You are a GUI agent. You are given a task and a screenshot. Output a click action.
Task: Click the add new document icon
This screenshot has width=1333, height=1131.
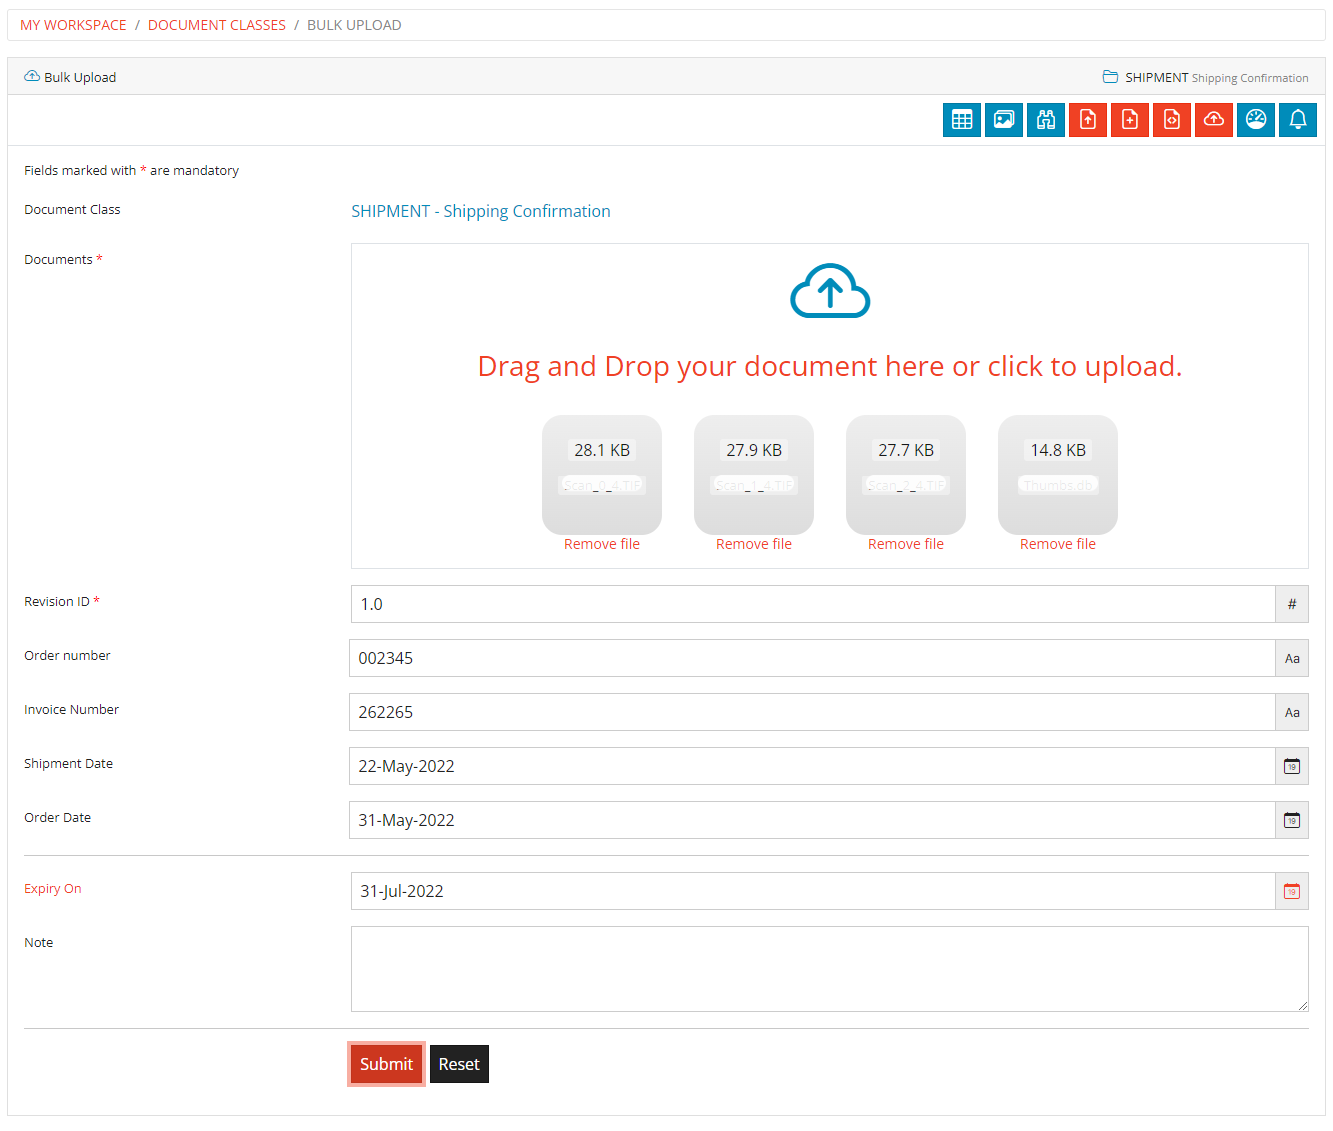coord(1129,119)
